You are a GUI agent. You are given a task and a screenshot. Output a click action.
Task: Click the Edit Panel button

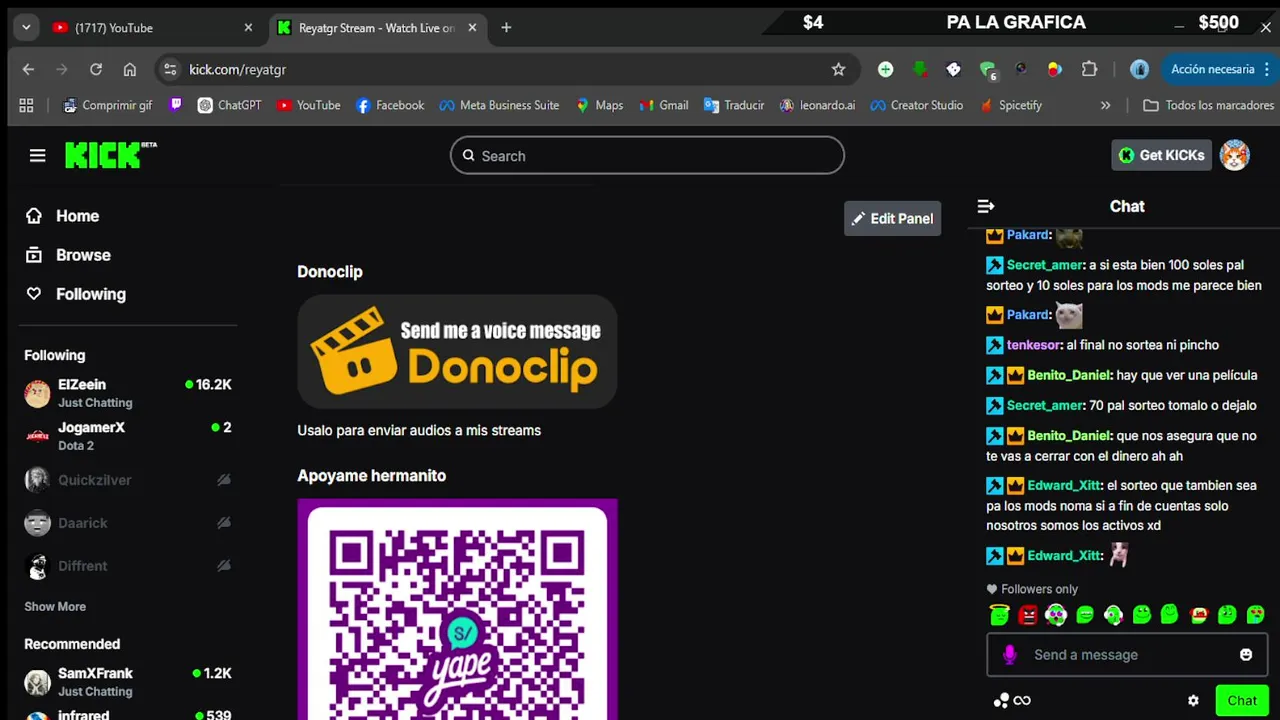[x=892, y=219]
